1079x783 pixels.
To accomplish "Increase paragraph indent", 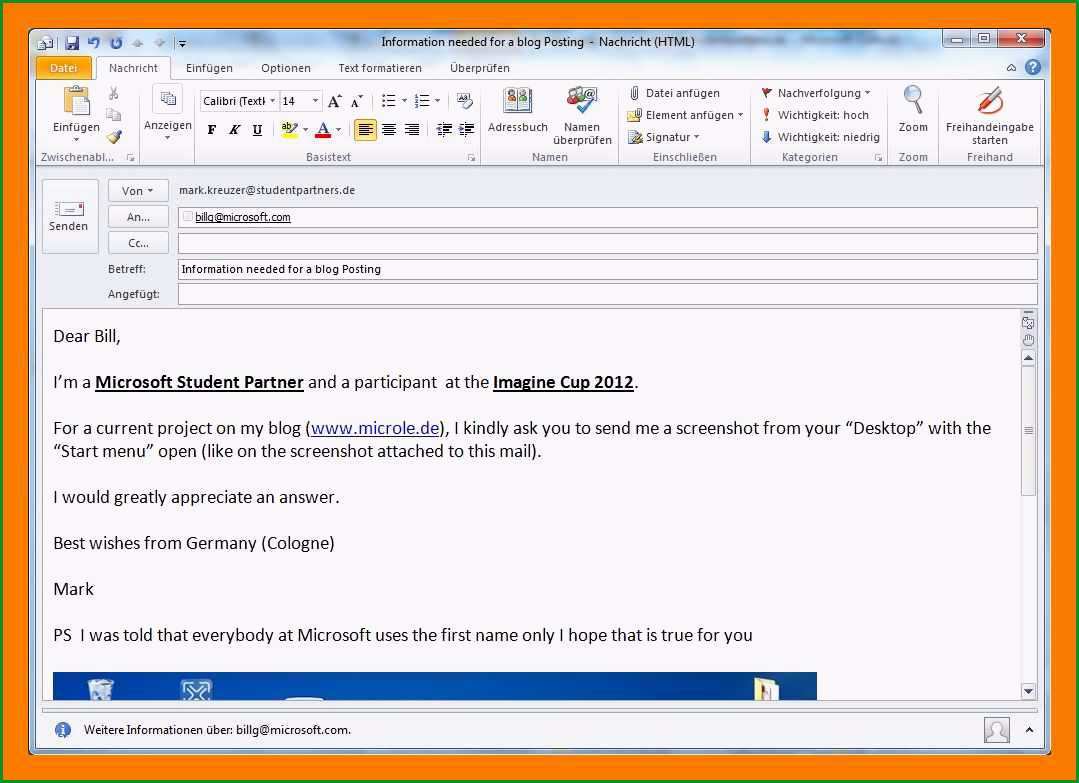I will pyautogui.click(x=467, y=129).
